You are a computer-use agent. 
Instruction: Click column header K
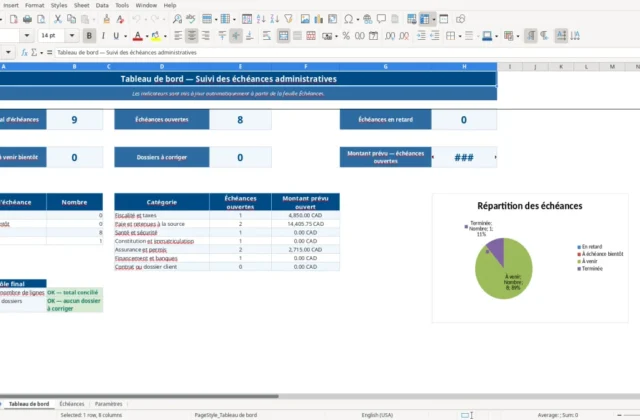[561, 67]
